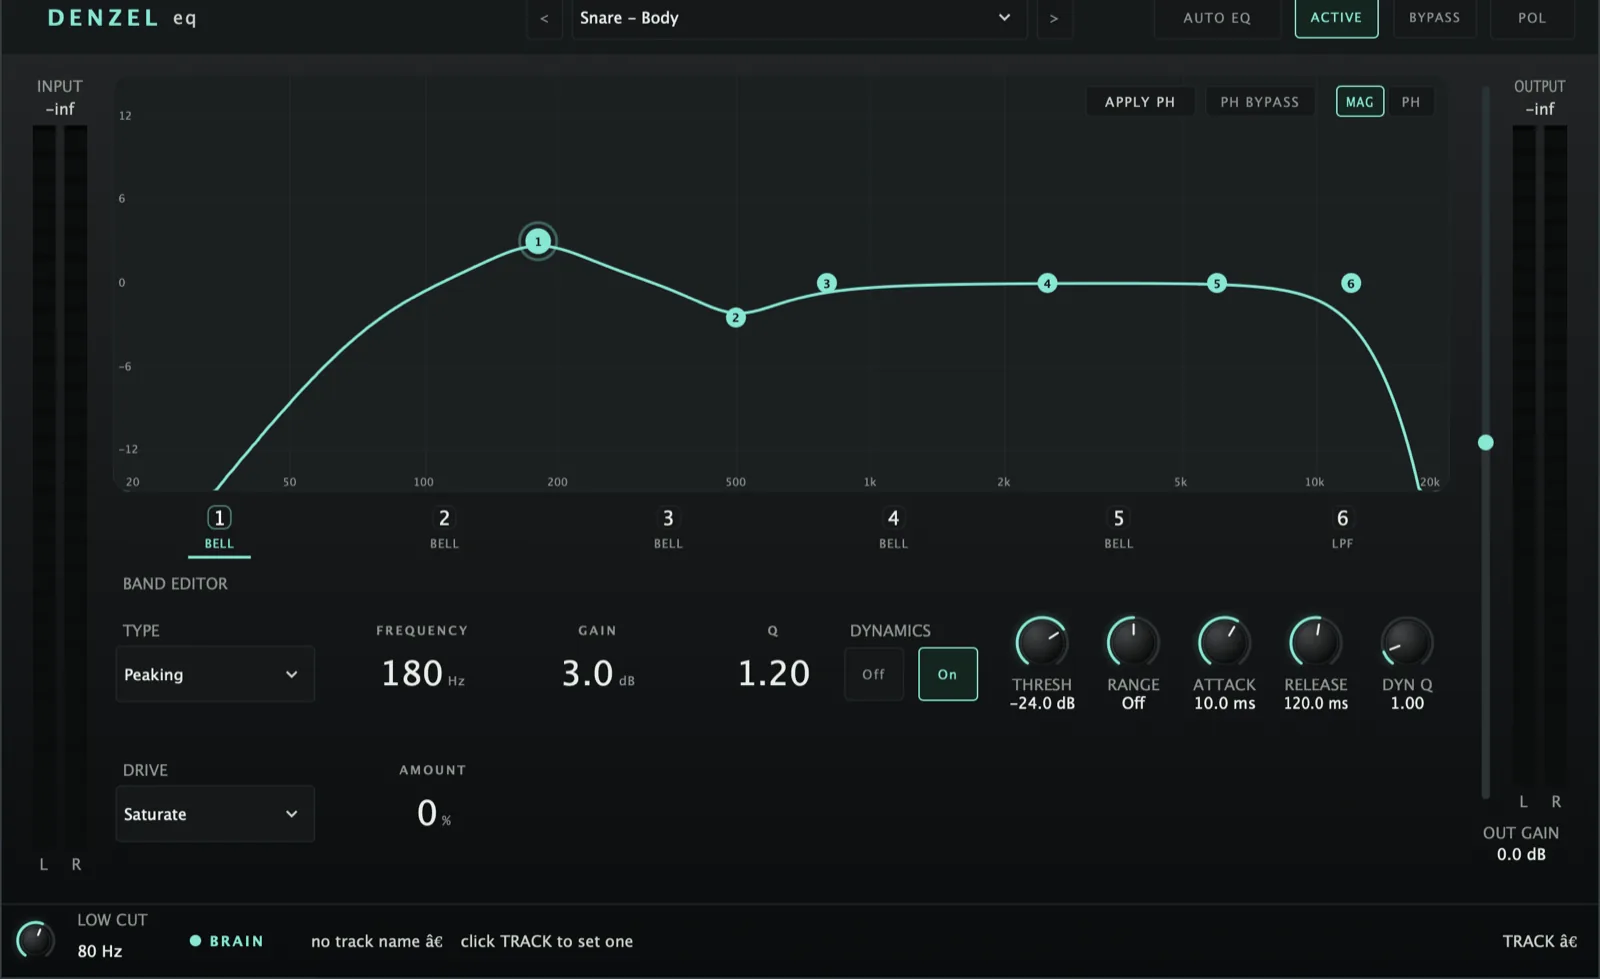Click the DYN Q value 1.00
The image size is (1600, 979).
point(1407,703)
